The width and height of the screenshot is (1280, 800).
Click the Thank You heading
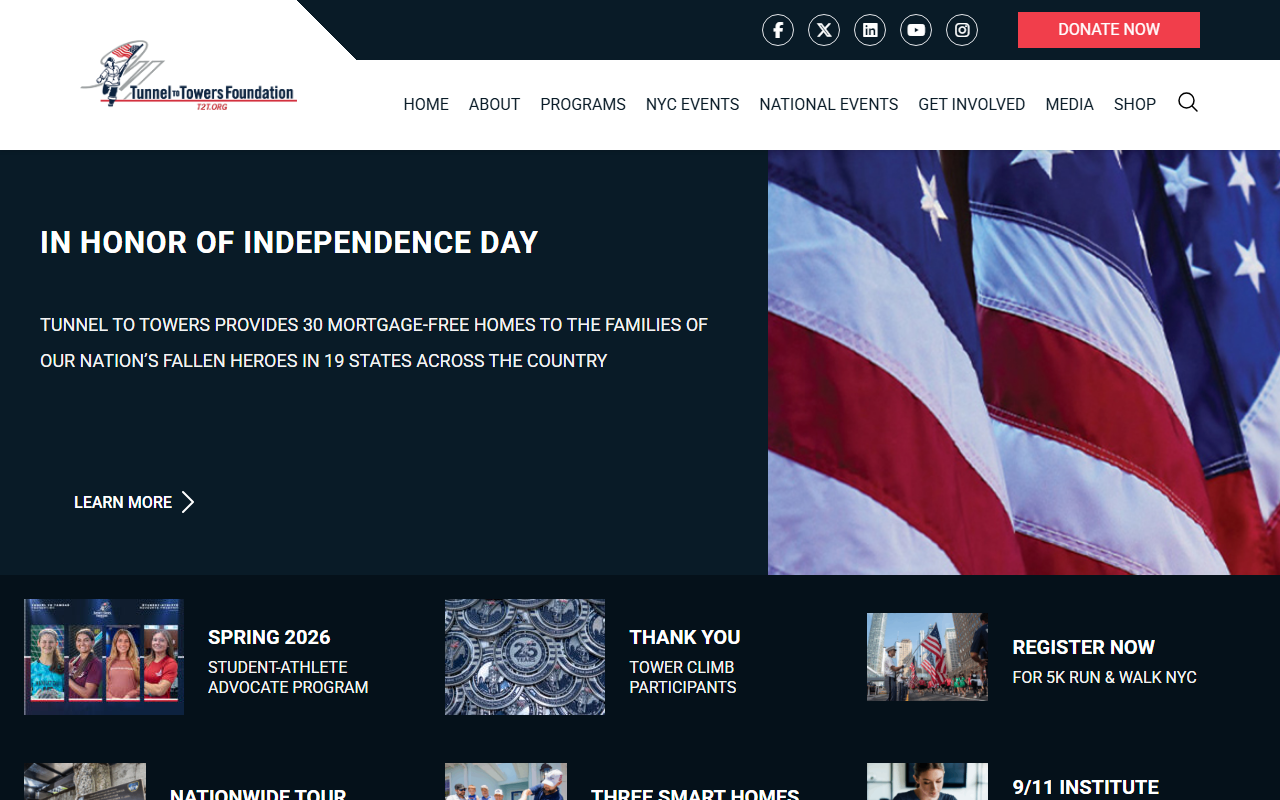point(685,637)
